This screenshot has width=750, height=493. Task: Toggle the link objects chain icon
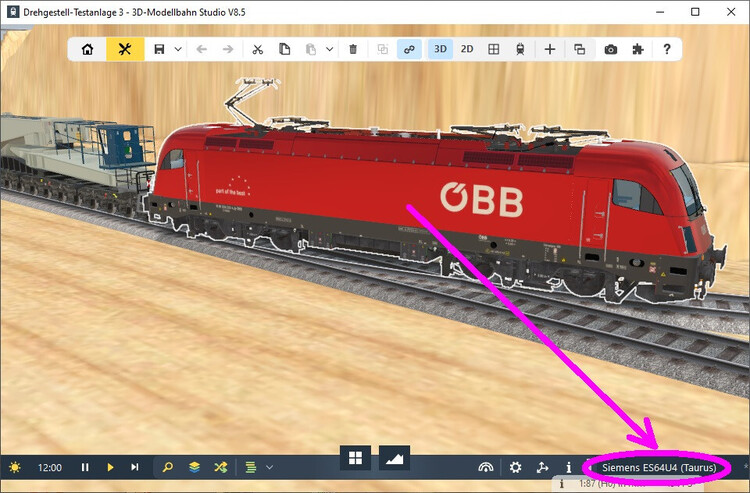pyautogui.click(x=409, y=49)
